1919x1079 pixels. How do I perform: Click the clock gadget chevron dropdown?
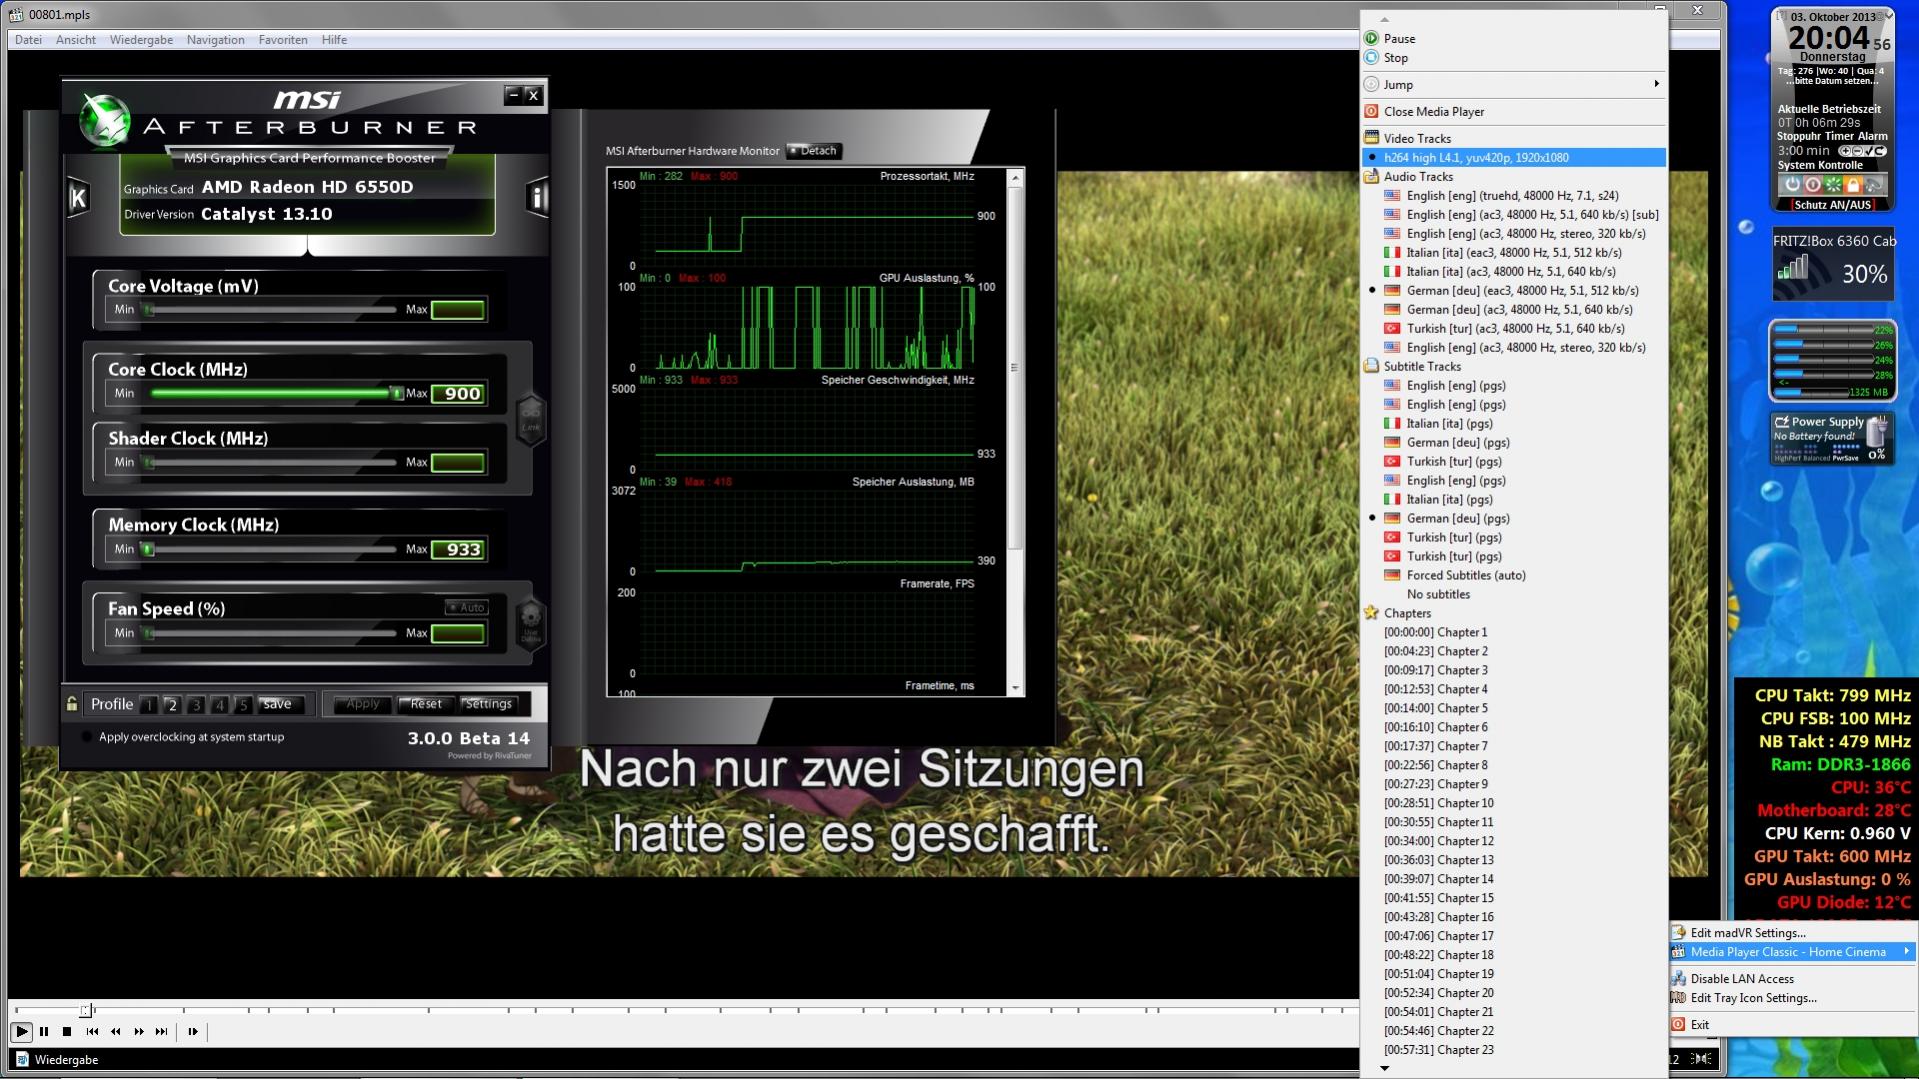point(1888,15)
